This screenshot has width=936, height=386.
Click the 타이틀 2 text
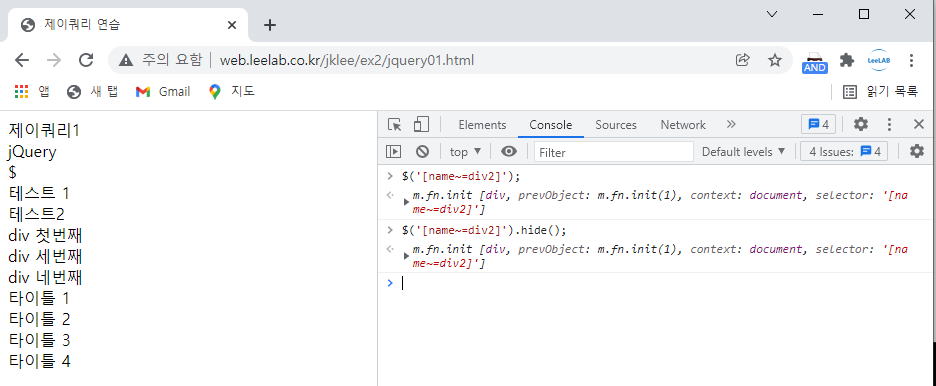(39, 319)
